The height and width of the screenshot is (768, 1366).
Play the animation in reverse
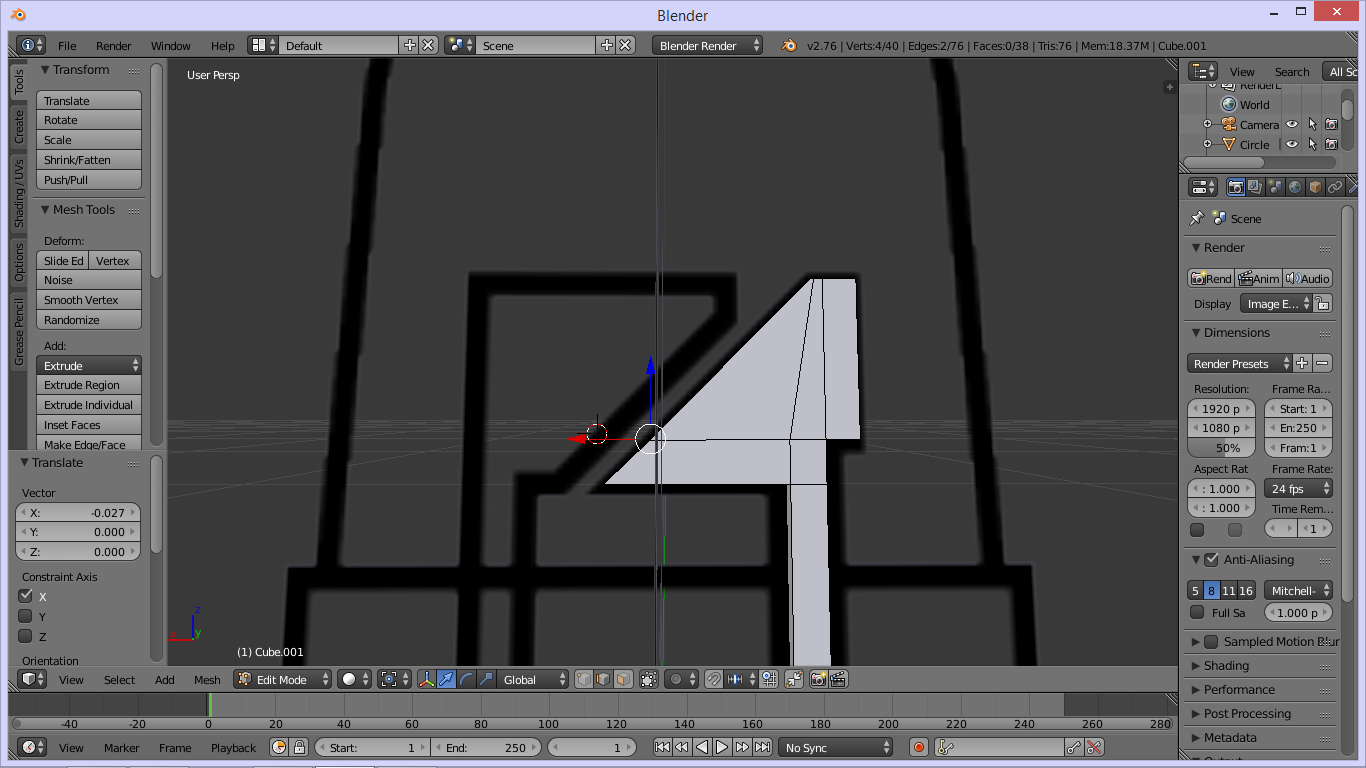coord(702,747)
